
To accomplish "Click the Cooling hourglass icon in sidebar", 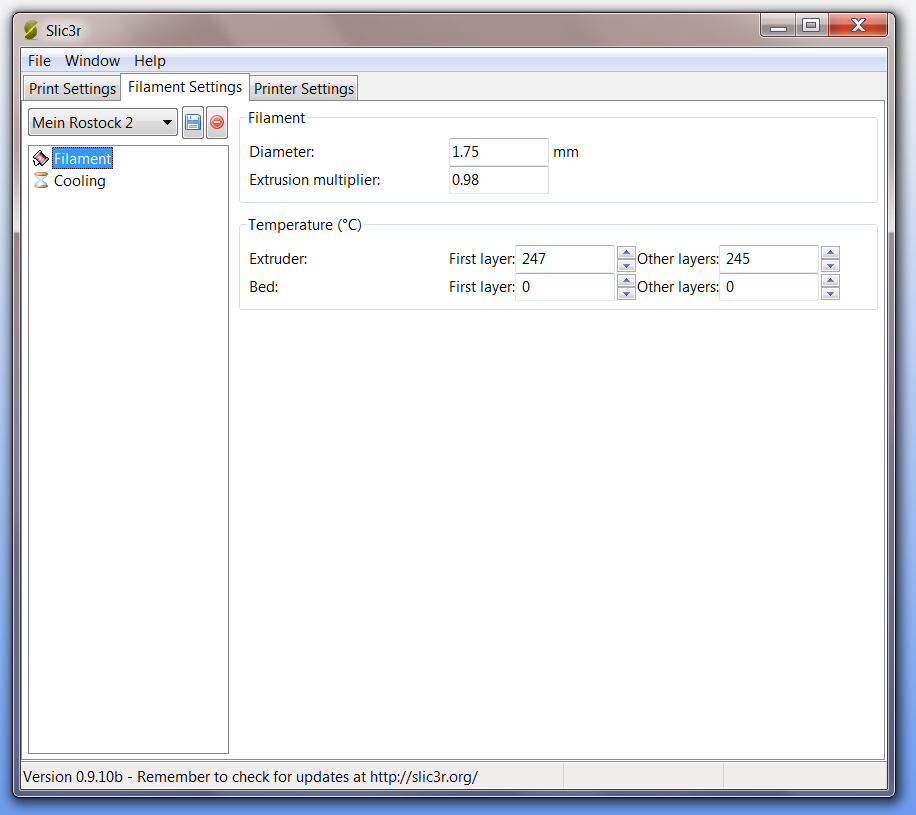I will (x=41, y=181).
